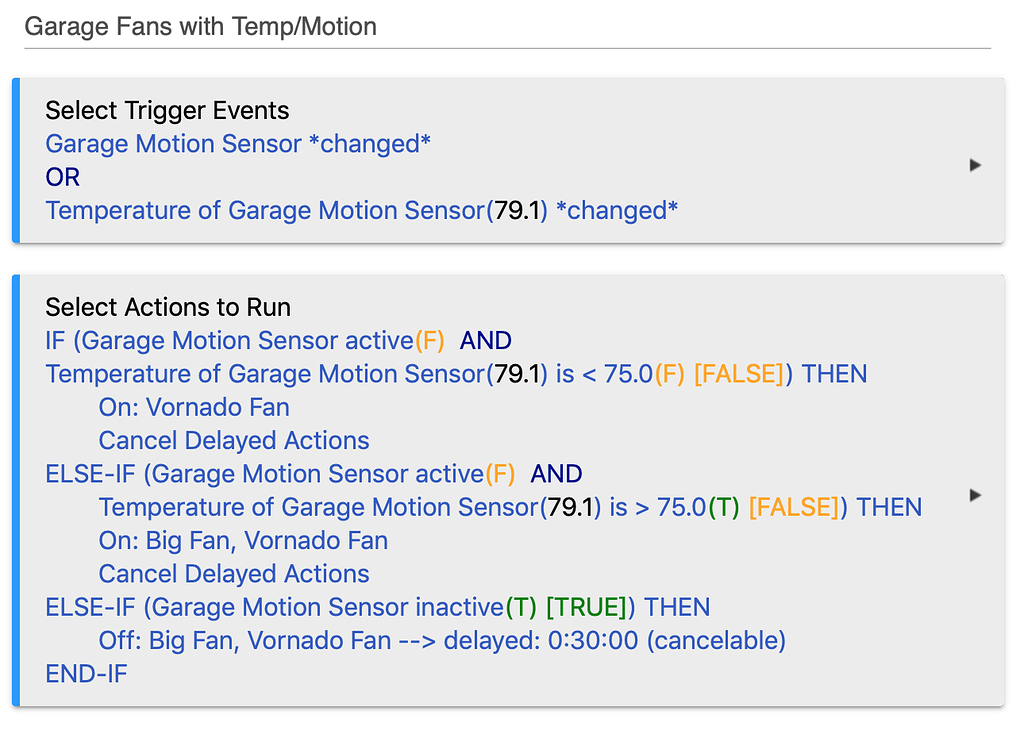This screenshot has height=730, width=1024.
Task: Click the Off: Big Fan, Vornado Fan delayed action
Action: pyautogui.click(x=442, y=641)
